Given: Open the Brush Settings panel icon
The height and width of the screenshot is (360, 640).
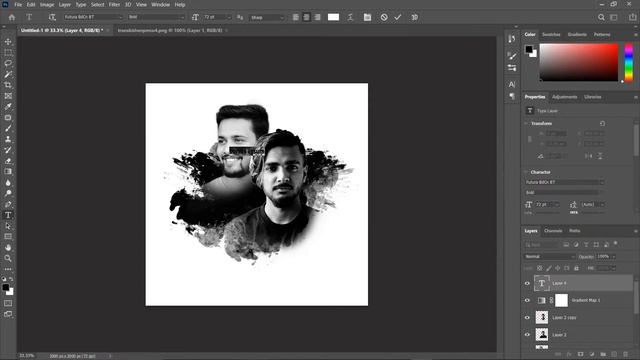Looking at the screenshot, I should coord(512,56).
